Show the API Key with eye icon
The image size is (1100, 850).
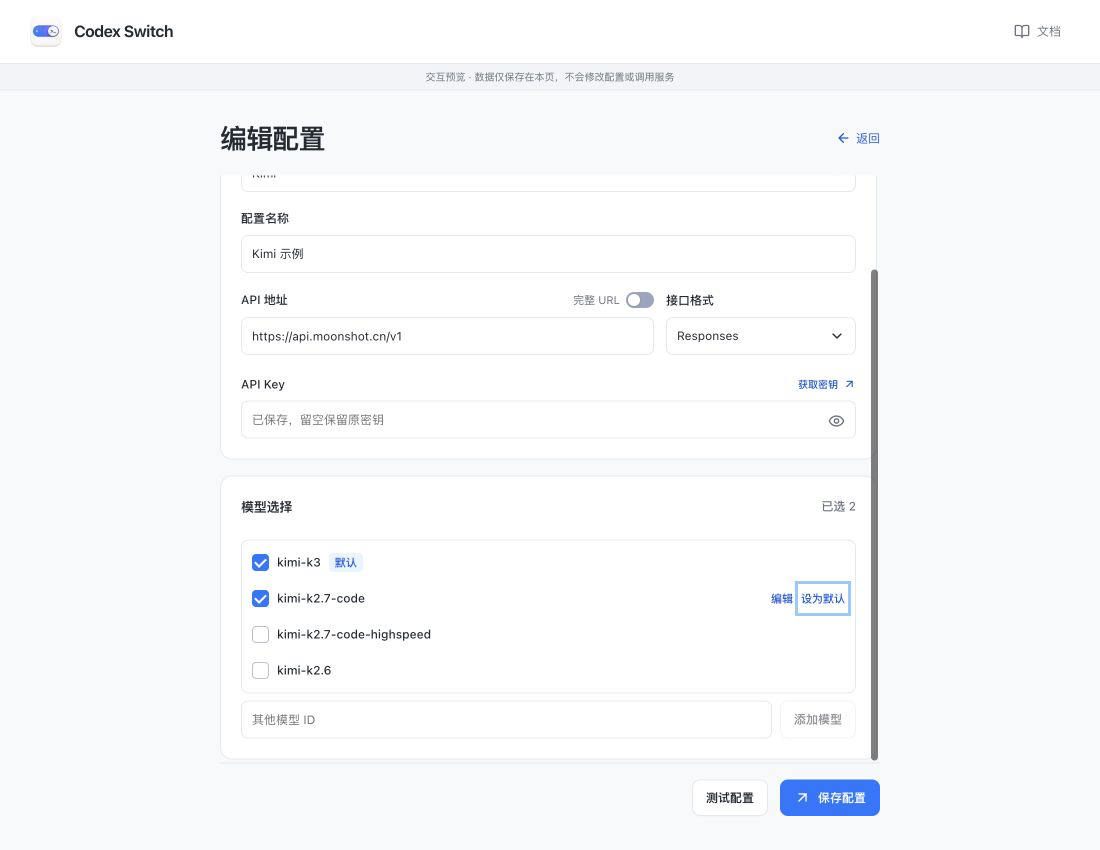pyautogui.click(x=836, y=421)
